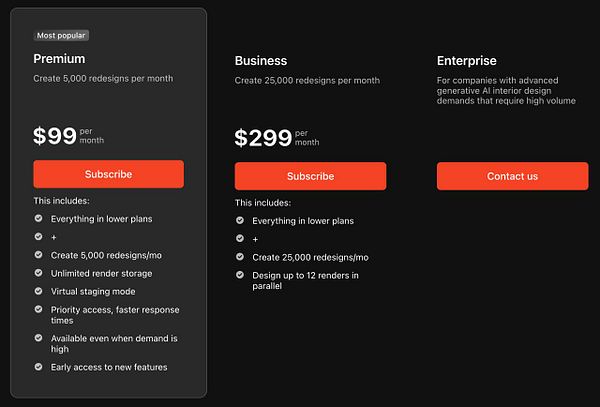The width and height of the screenshot is (600, 407).
Task: Click the $299 per month price
Action: point(276,138)
